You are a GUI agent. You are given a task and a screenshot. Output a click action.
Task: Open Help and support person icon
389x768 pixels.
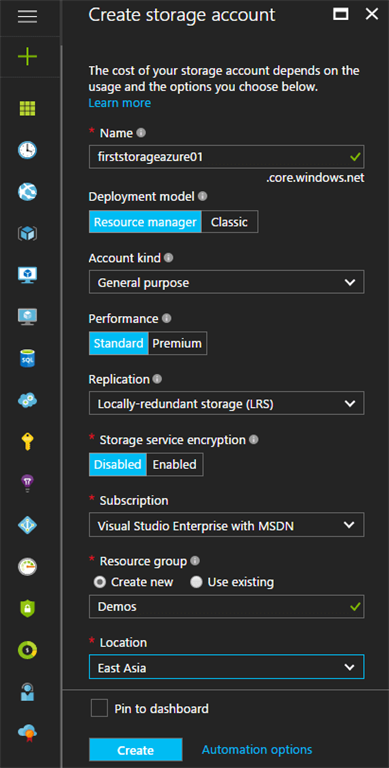coord(27,692)
